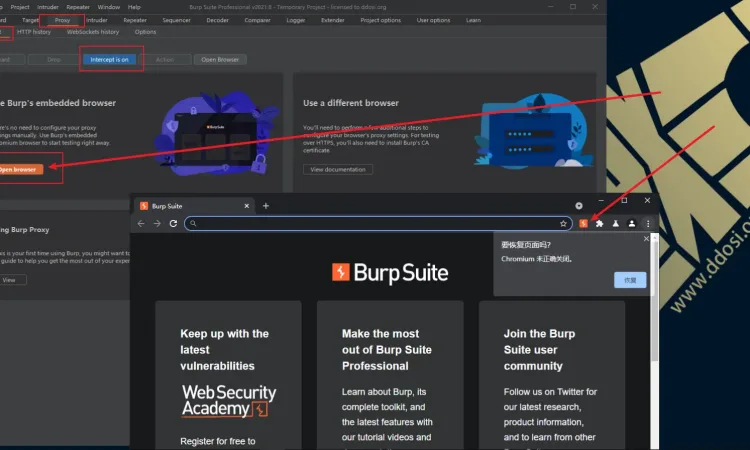The width and height of the screenshot is (750, 450).
Task: Close the Burp Suite browser tab
Action: pyautogui.click(x=247, y=206)
